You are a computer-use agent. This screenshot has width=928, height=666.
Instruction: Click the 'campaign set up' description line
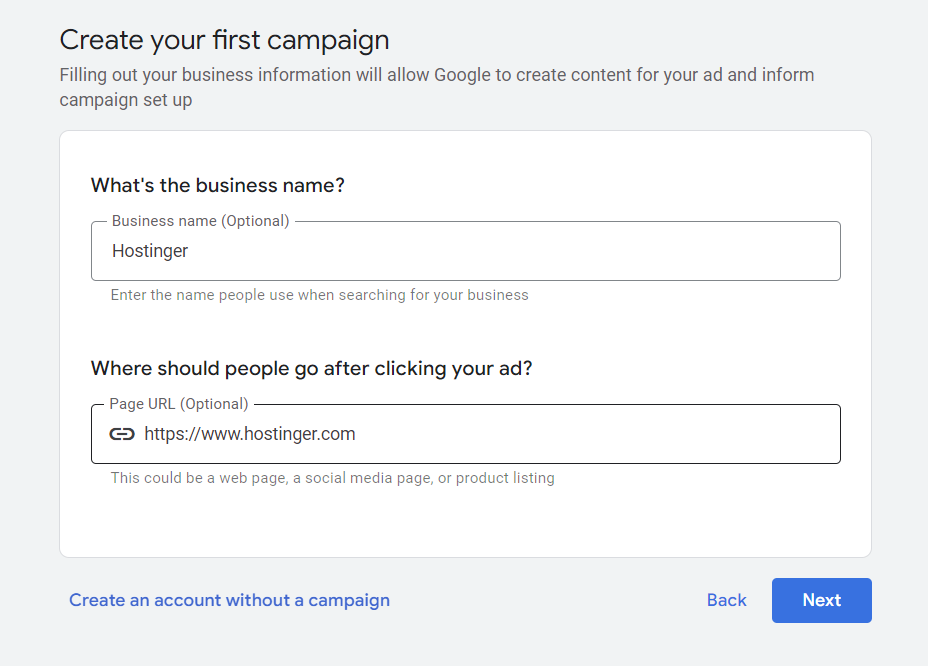click(x=125, y=100)
